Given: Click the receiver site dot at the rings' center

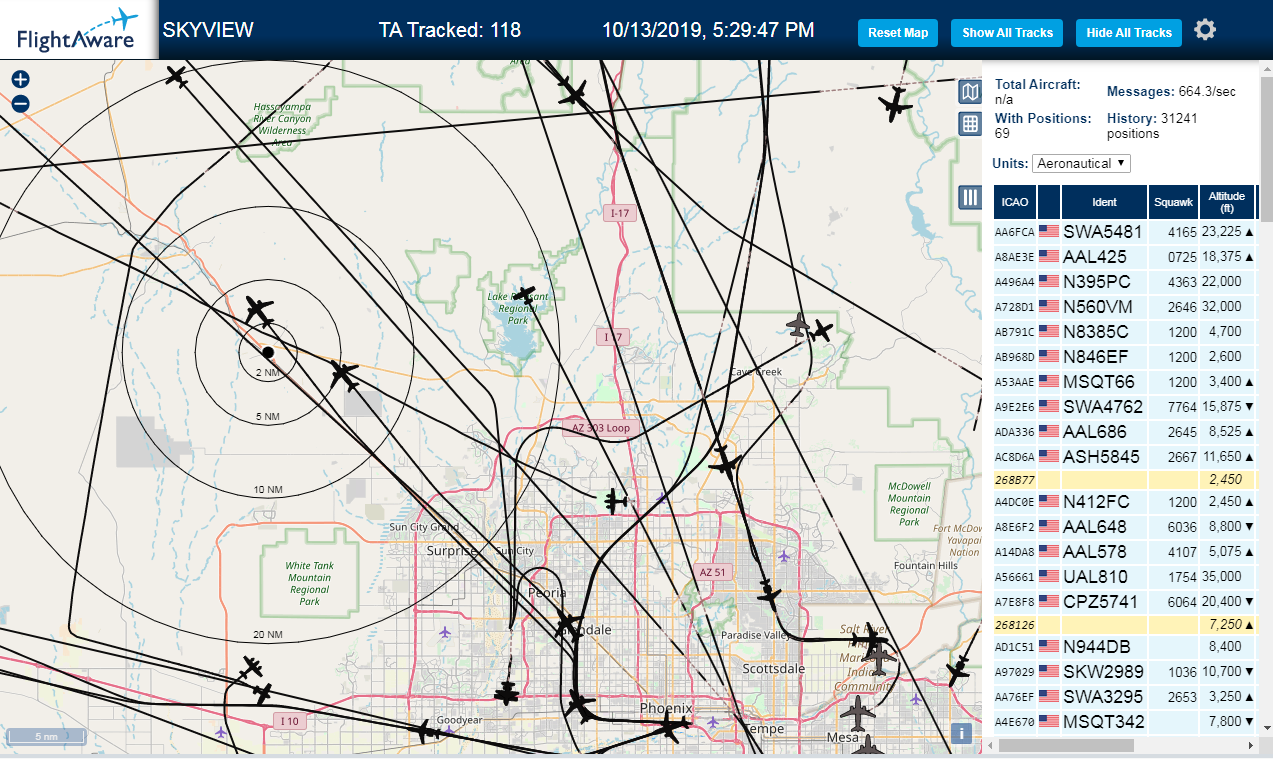Looking at the screenshot, I should pyautogui.click(x=268, y=352).
